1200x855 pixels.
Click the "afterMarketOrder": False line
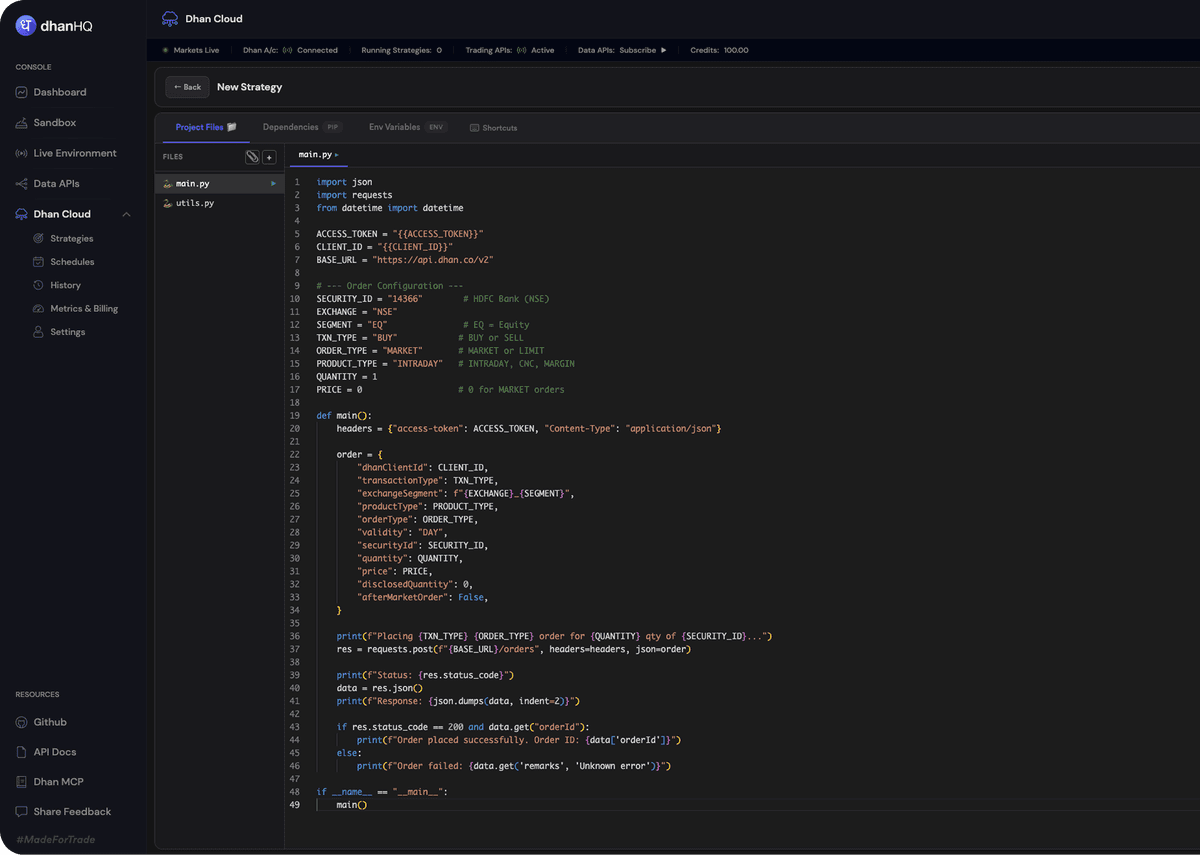(423, 598)
